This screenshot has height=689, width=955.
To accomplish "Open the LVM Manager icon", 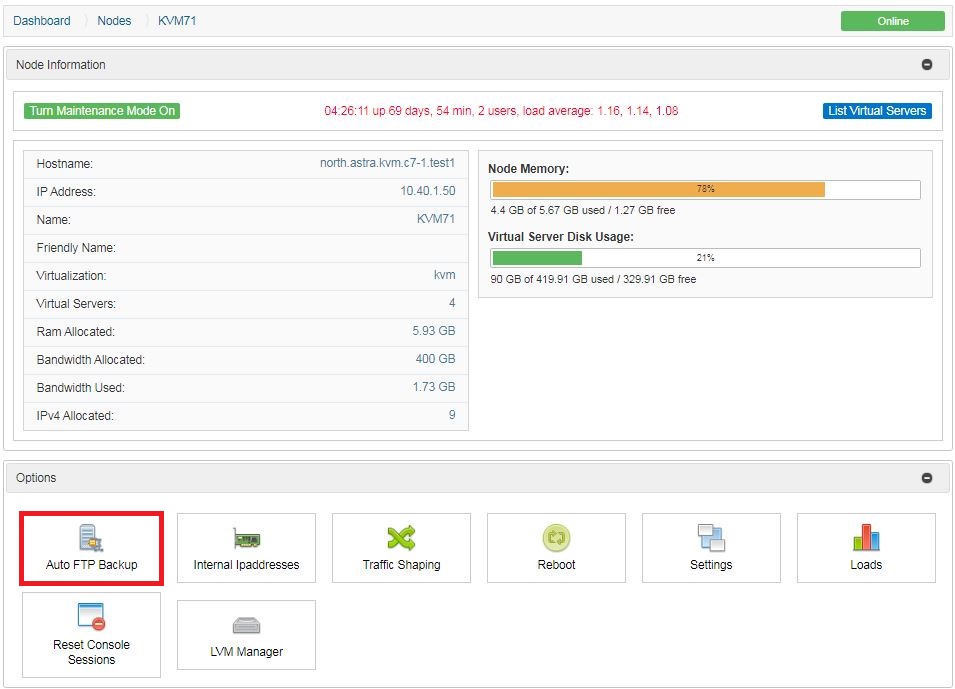I will (x=246, y=626).
